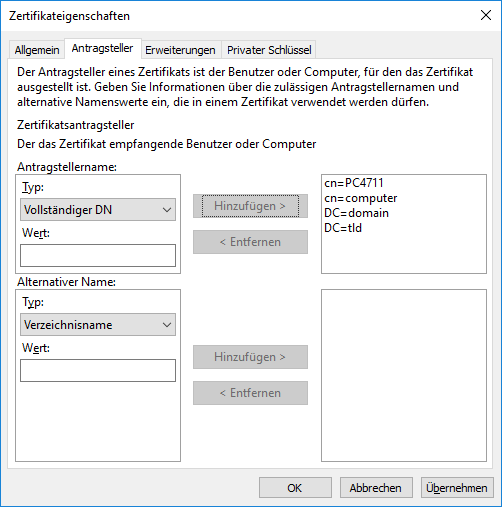Image resolution: width=502 pixels, height=507 pixels.
Task: Select the cn=computer entry in list
Action: pos(361,198)
